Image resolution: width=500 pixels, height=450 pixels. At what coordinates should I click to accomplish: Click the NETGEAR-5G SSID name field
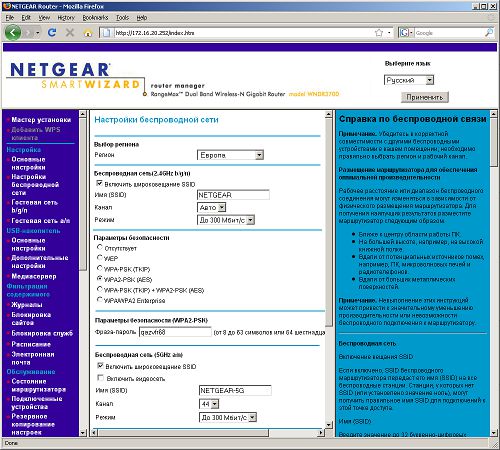[235, 390]
